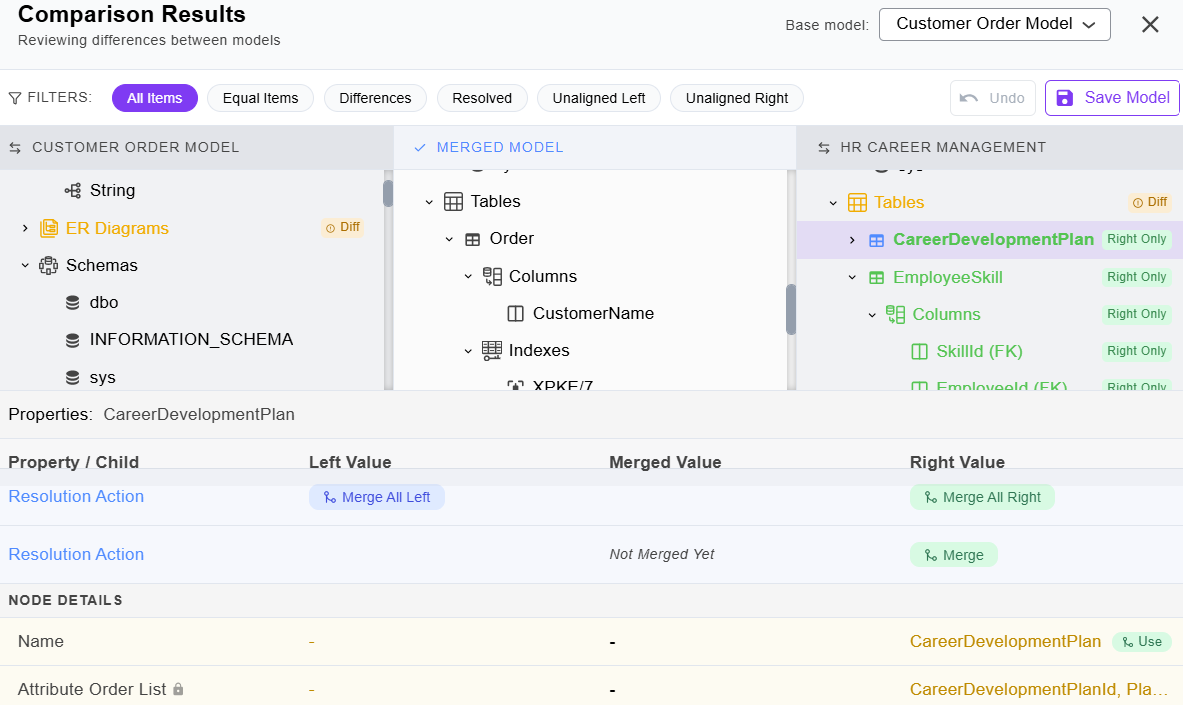Click the Undo button
Viewport: 1183px width, 705px height.
(x=992, y=98)
